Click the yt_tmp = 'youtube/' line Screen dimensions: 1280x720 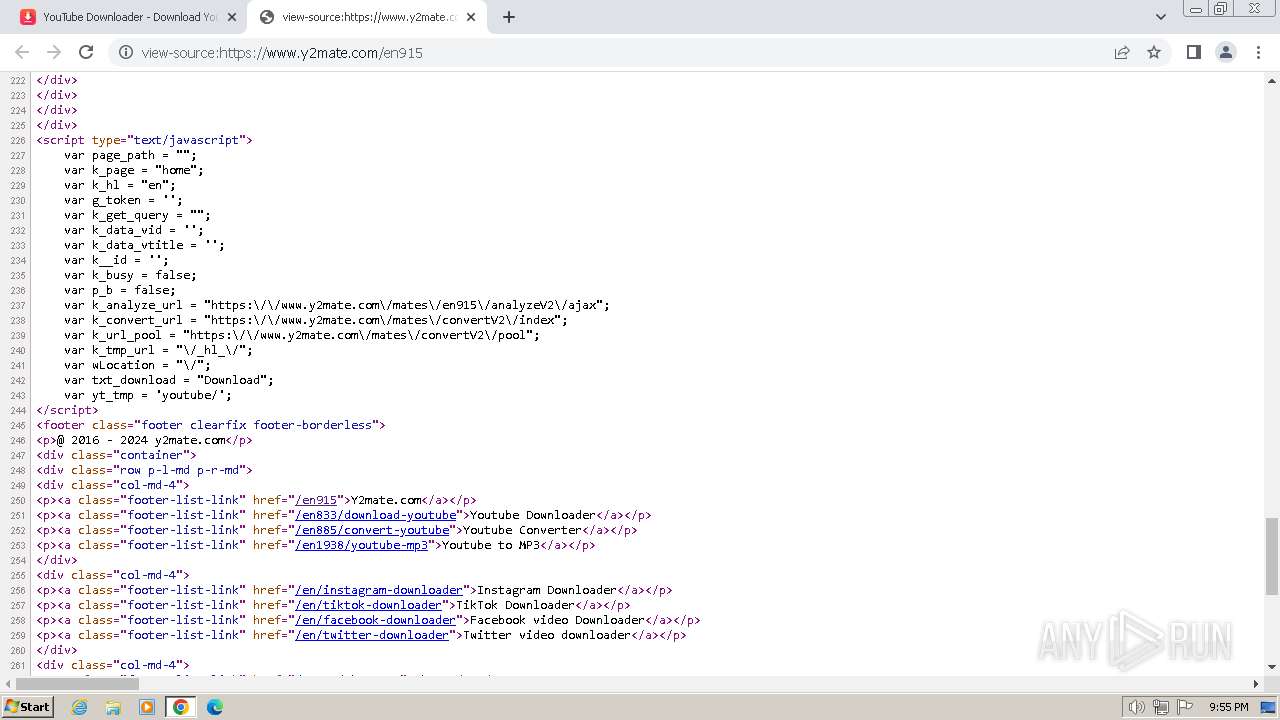(148, 395)
